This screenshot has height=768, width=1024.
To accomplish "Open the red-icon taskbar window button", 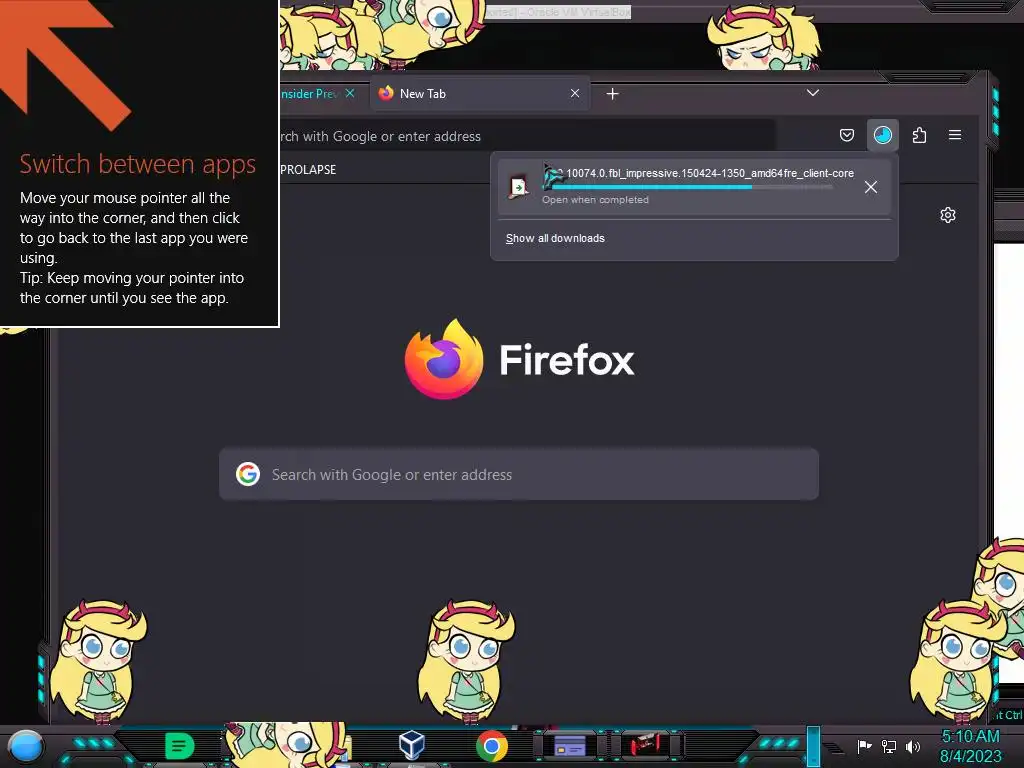I will (647, 744).
